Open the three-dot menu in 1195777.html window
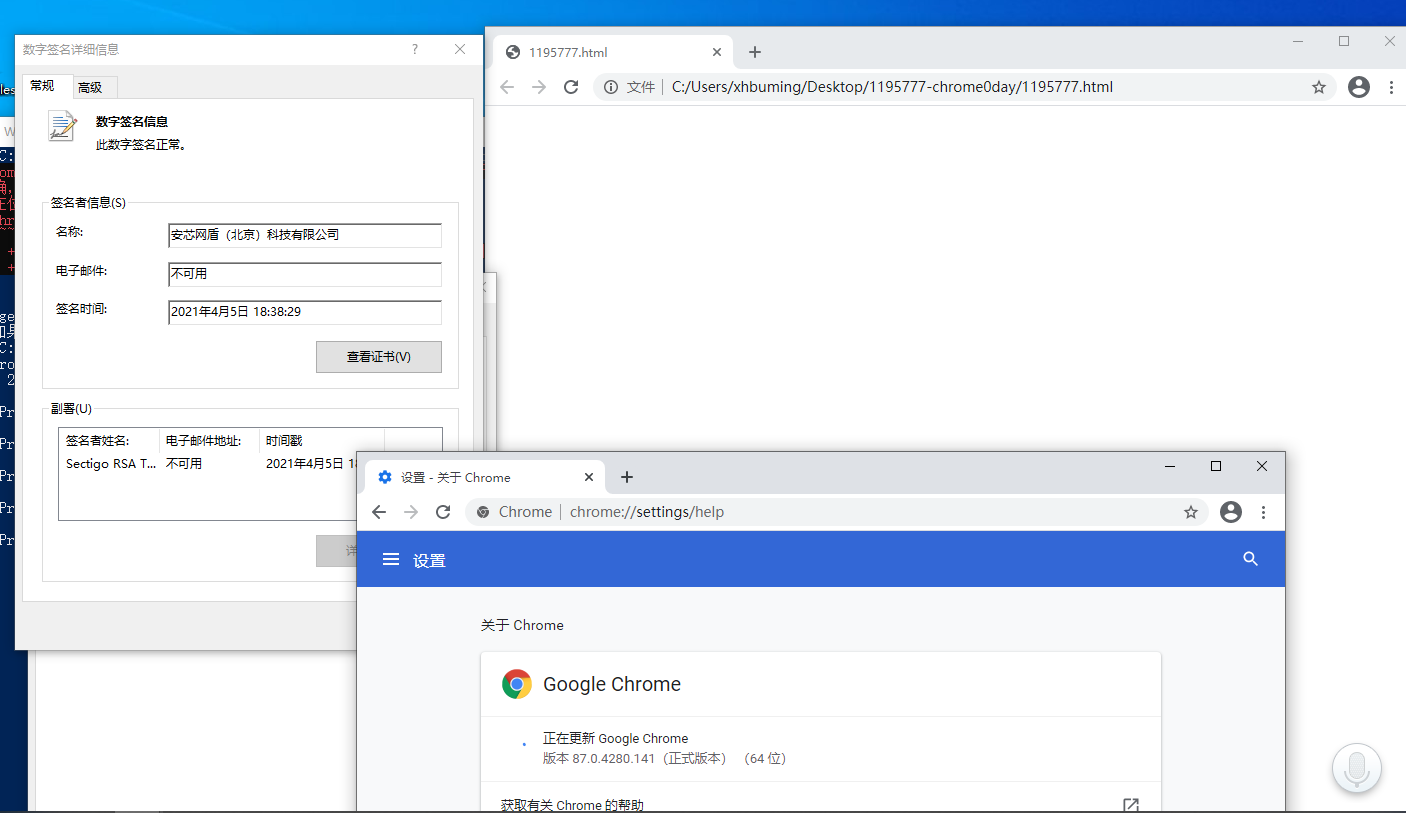Viewport: 1406px width, 813px height. (x=1391, y=87)
